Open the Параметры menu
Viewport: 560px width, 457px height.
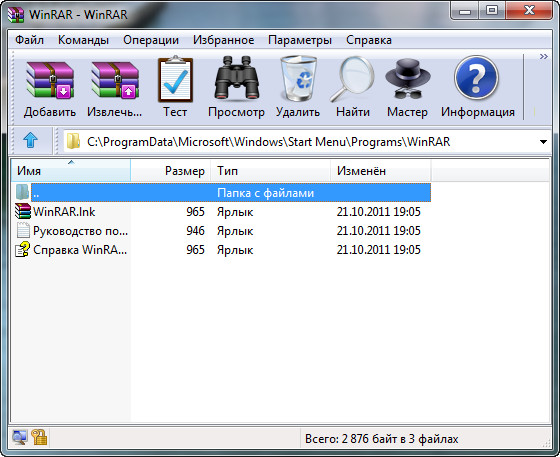300,40
